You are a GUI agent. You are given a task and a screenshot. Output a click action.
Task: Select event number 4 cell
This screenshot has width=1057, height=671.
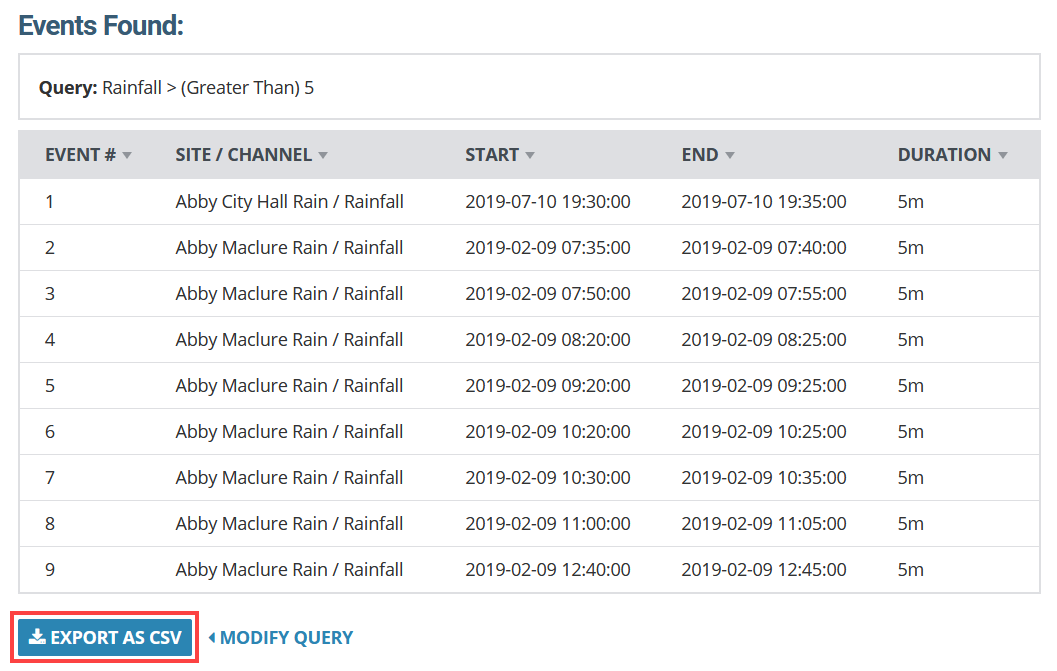(x=50, y=339)
